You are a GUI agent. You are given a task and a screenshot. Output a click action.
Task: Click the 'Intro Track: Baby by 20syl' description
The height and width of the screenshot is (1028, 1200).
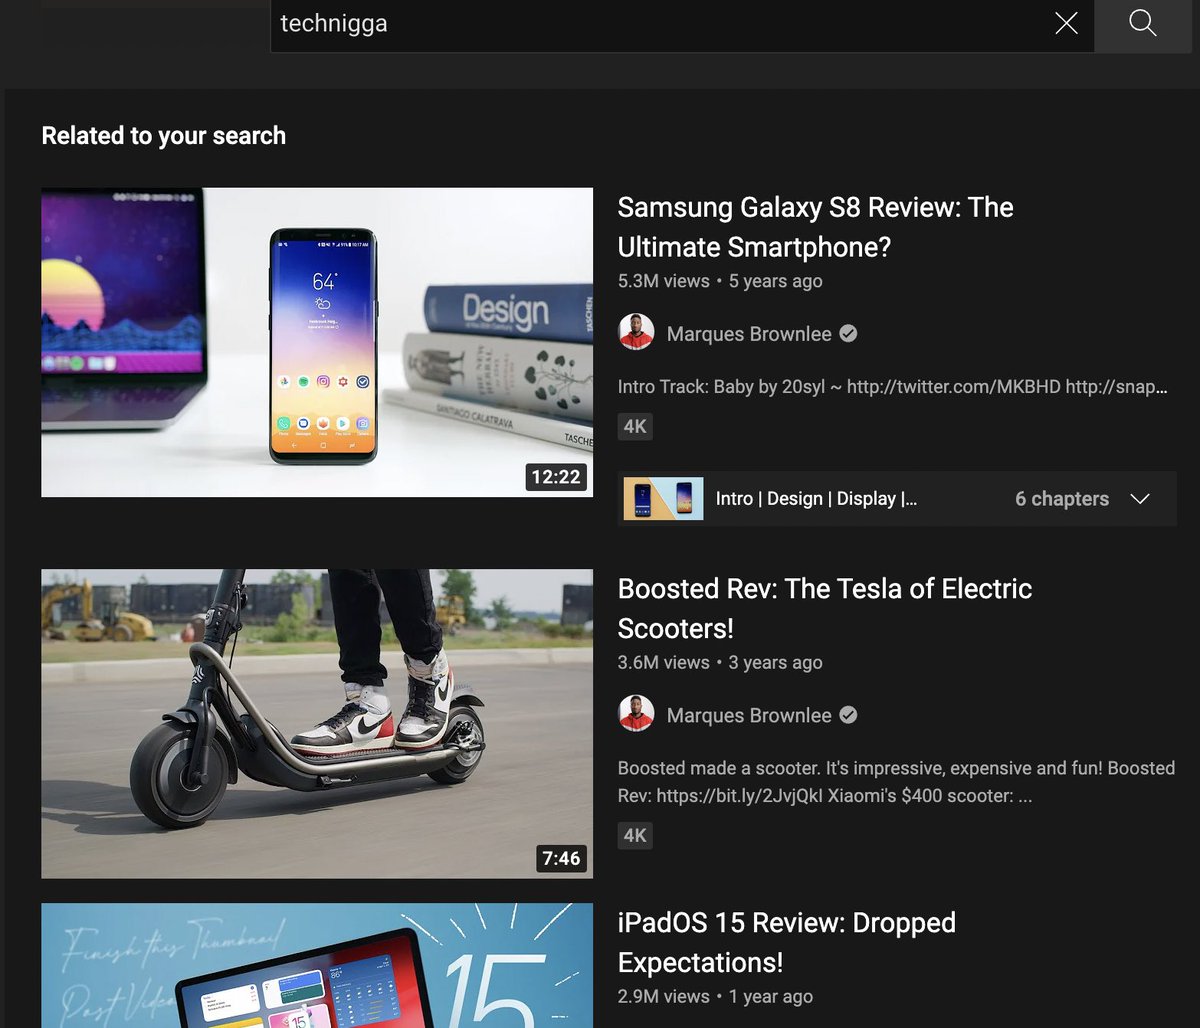pos(893,387)
